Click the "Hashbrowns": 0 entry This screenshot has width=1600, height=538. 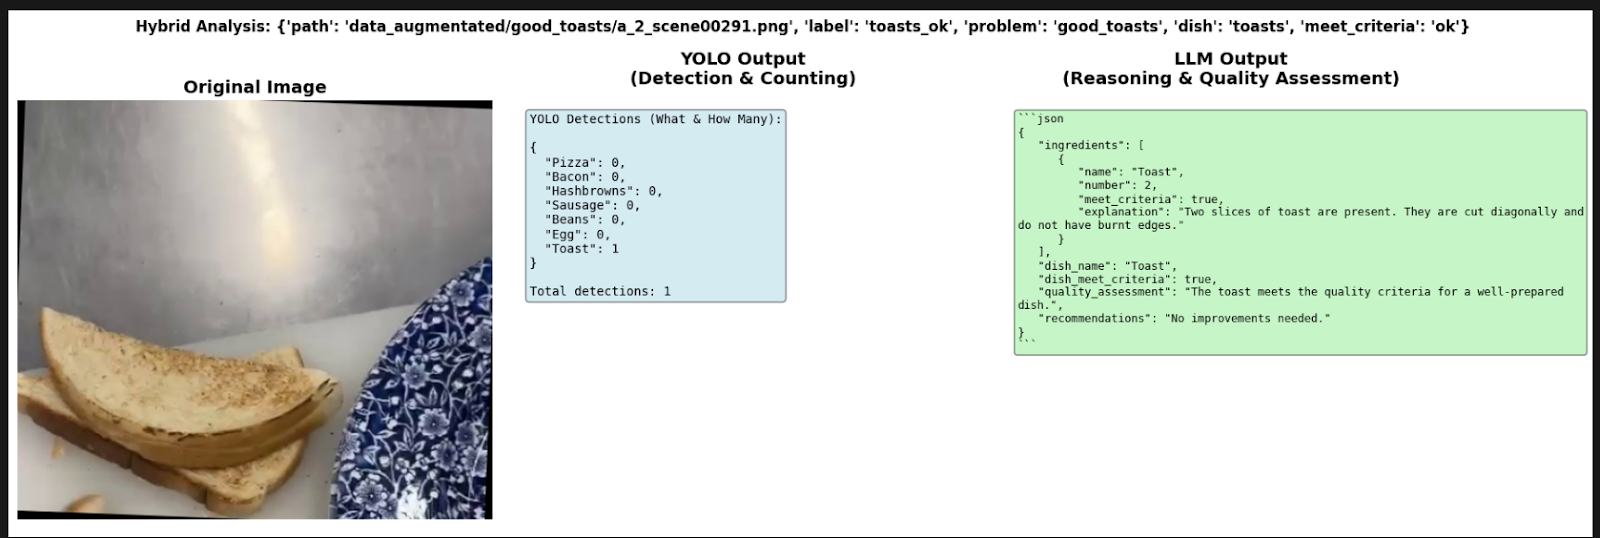tap(603, 191)
